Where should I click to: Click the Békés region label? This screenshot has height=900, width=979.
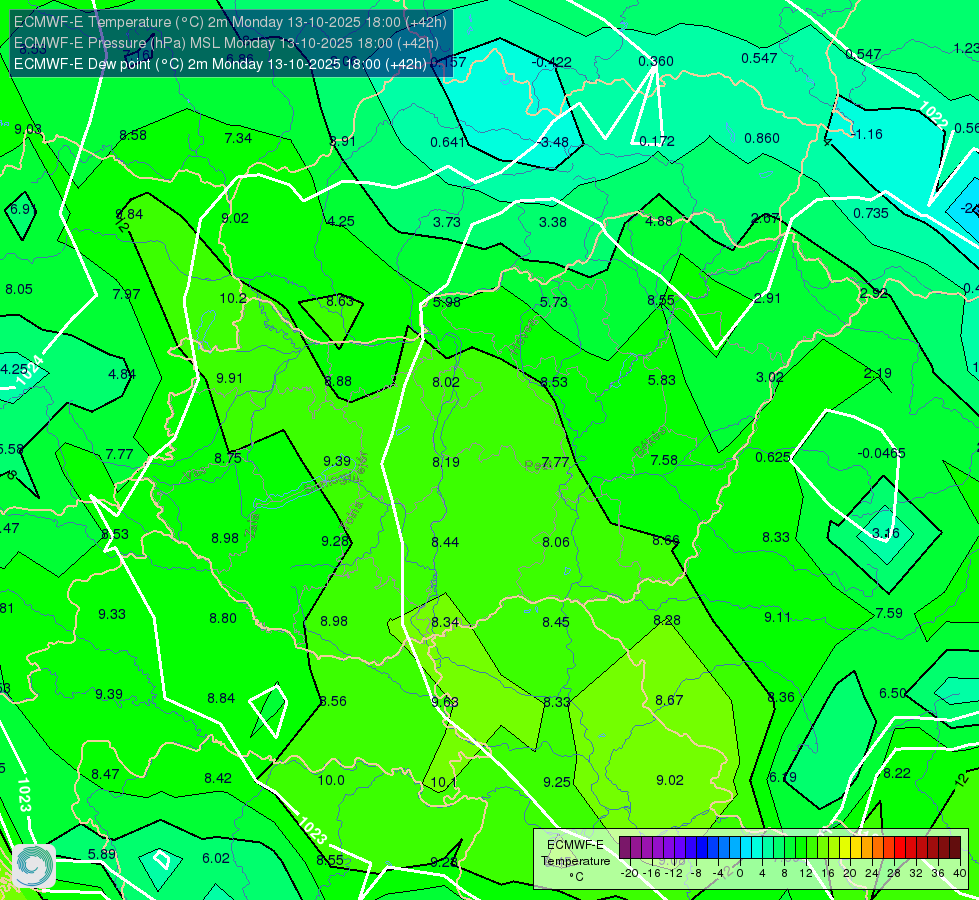pyautogui.click(x=649, y=442)
